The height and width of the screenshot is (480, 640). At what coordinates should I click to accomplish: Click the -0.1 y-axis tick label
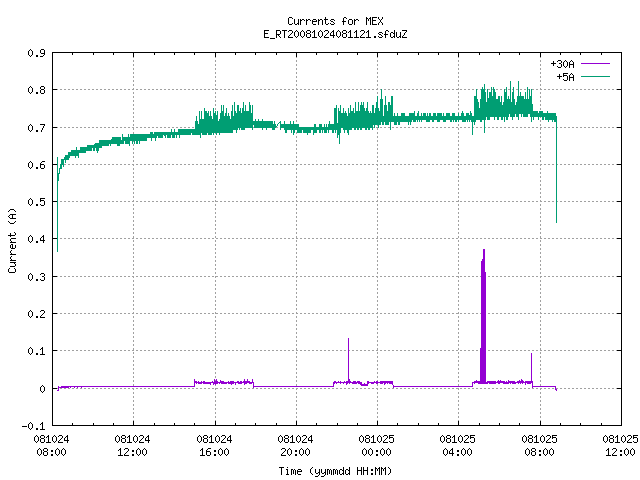[x=33, y=426]
